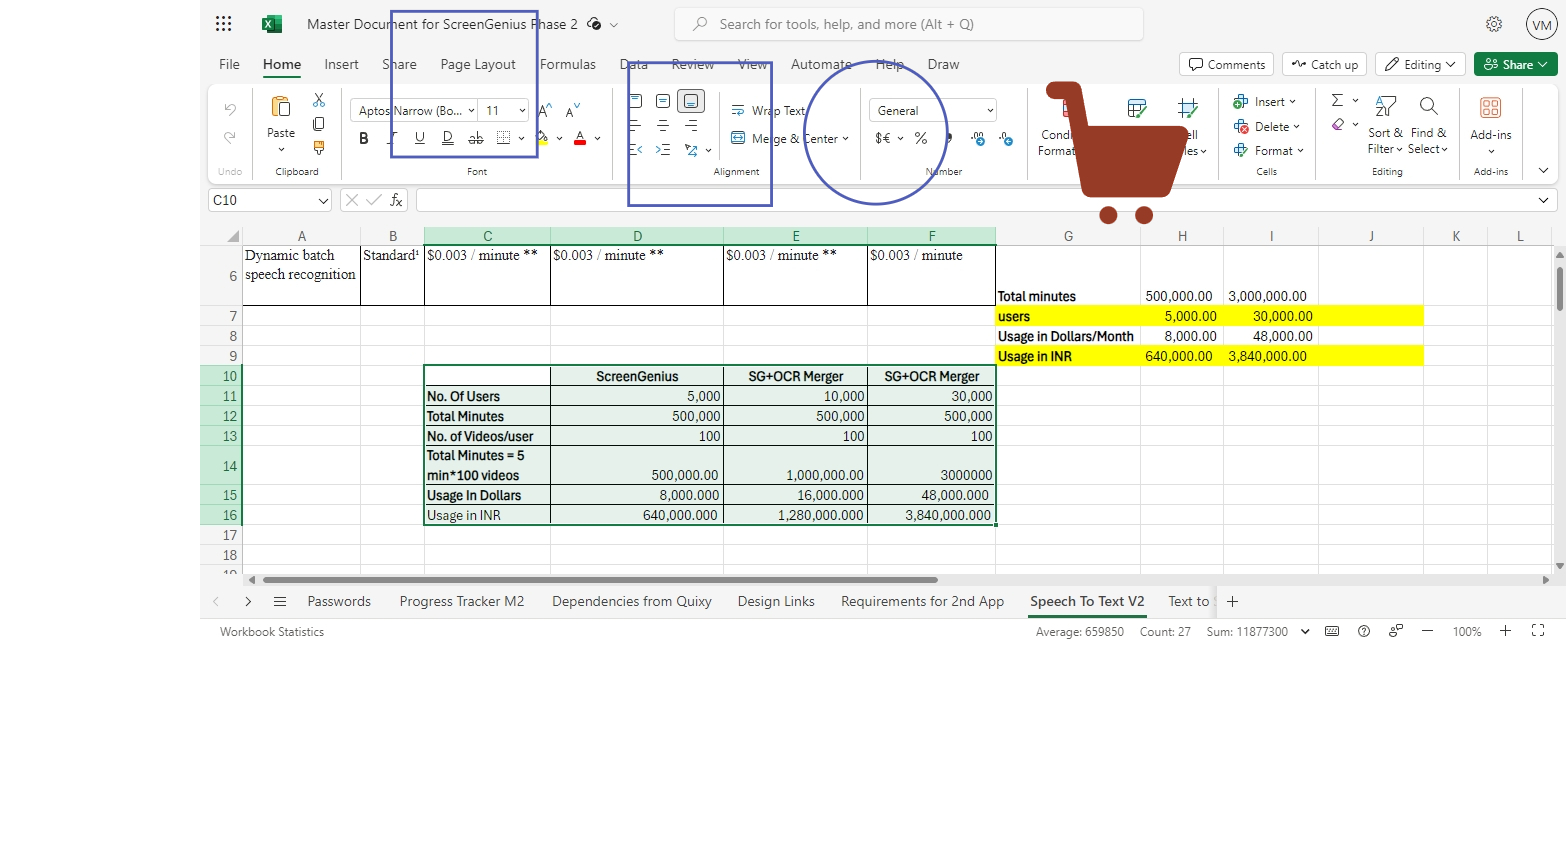Open Help question-mark in status bar
The width and height of the screenshot is (1566, 841).
coord(1364,631)
